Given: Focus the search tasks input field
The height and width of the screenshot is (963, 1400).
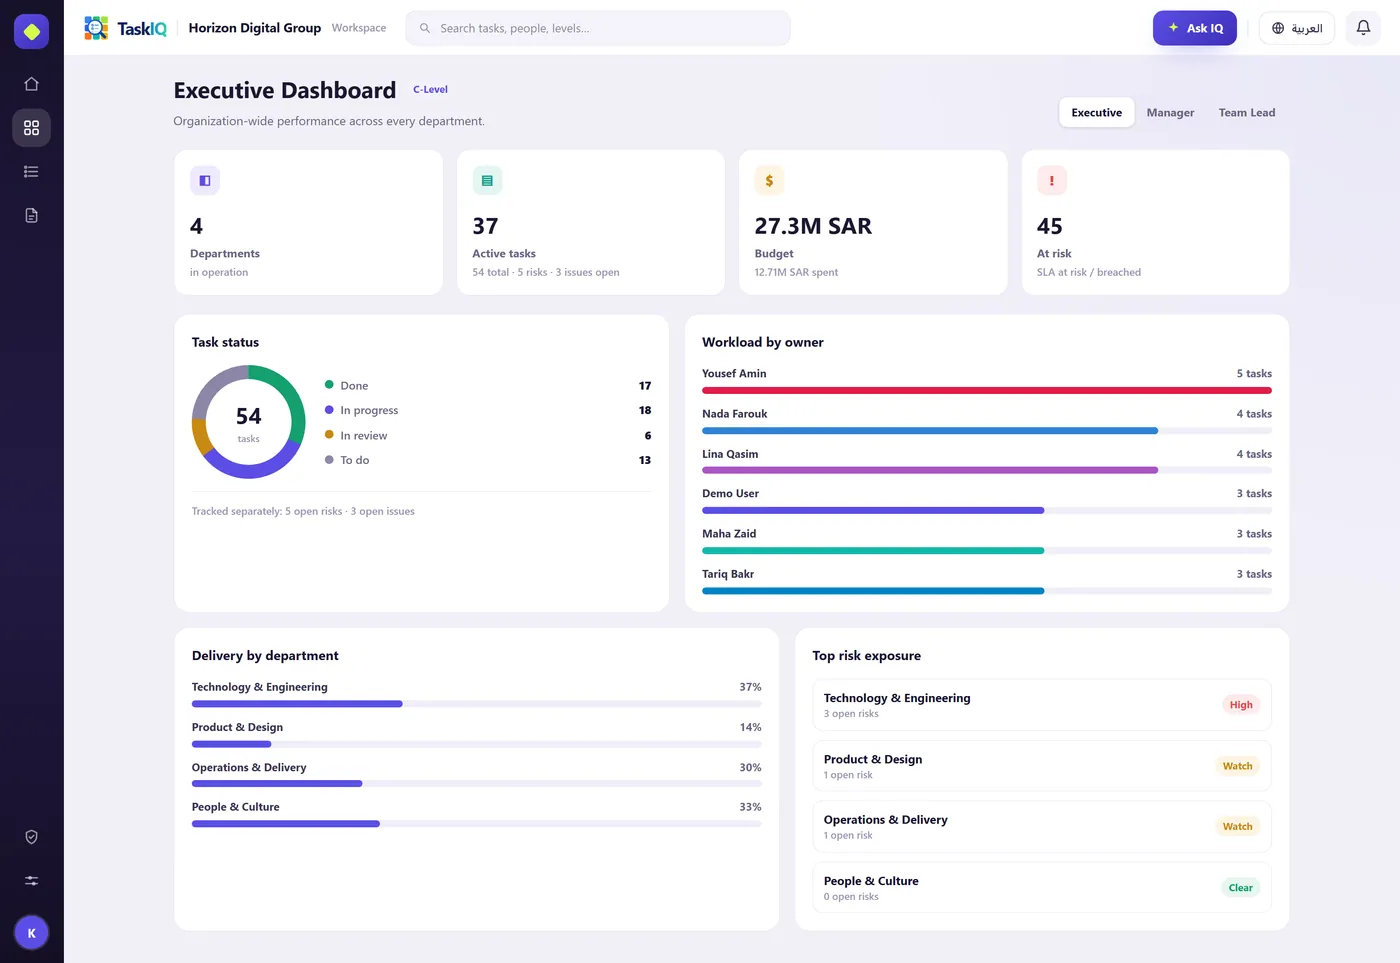Looking at the screenshot, I should pos(598,28).
